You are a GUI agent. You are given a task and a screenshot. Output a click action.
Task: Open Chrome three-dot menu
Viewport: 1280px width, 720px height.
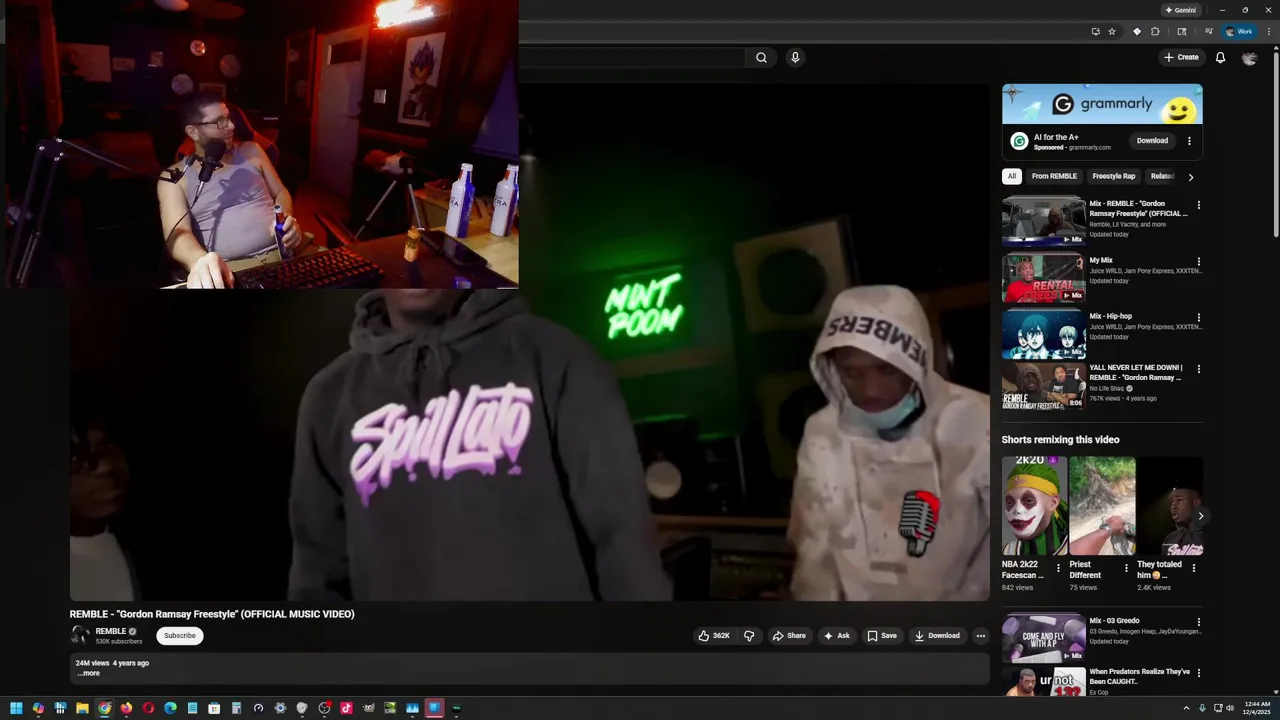pyautogui.click(x=1269, y=32)
